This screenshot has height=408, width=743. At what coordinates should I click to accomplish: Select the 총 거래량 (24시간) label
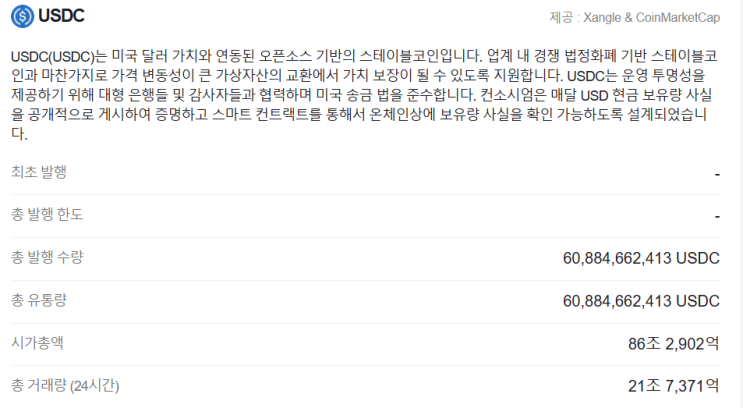[x=65, y=385]
